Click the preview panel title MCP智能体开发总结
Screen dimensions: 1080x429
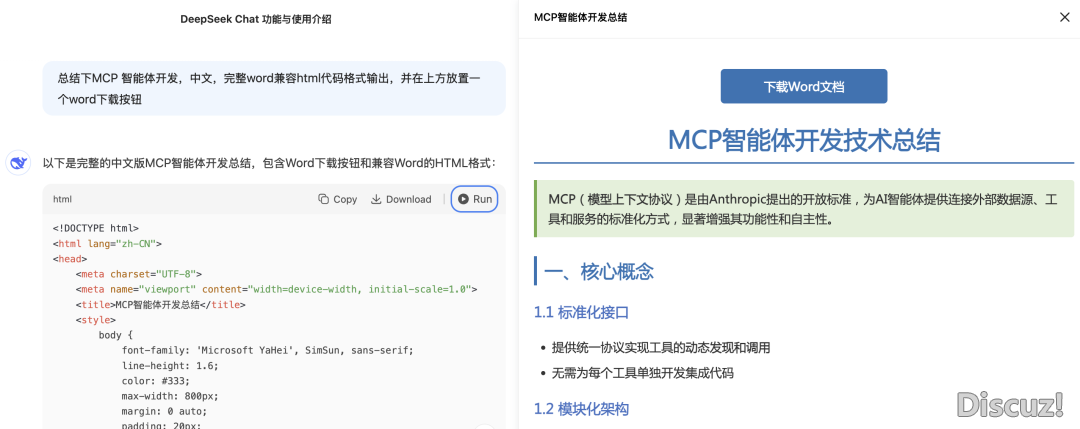click(x=580, y=17)
